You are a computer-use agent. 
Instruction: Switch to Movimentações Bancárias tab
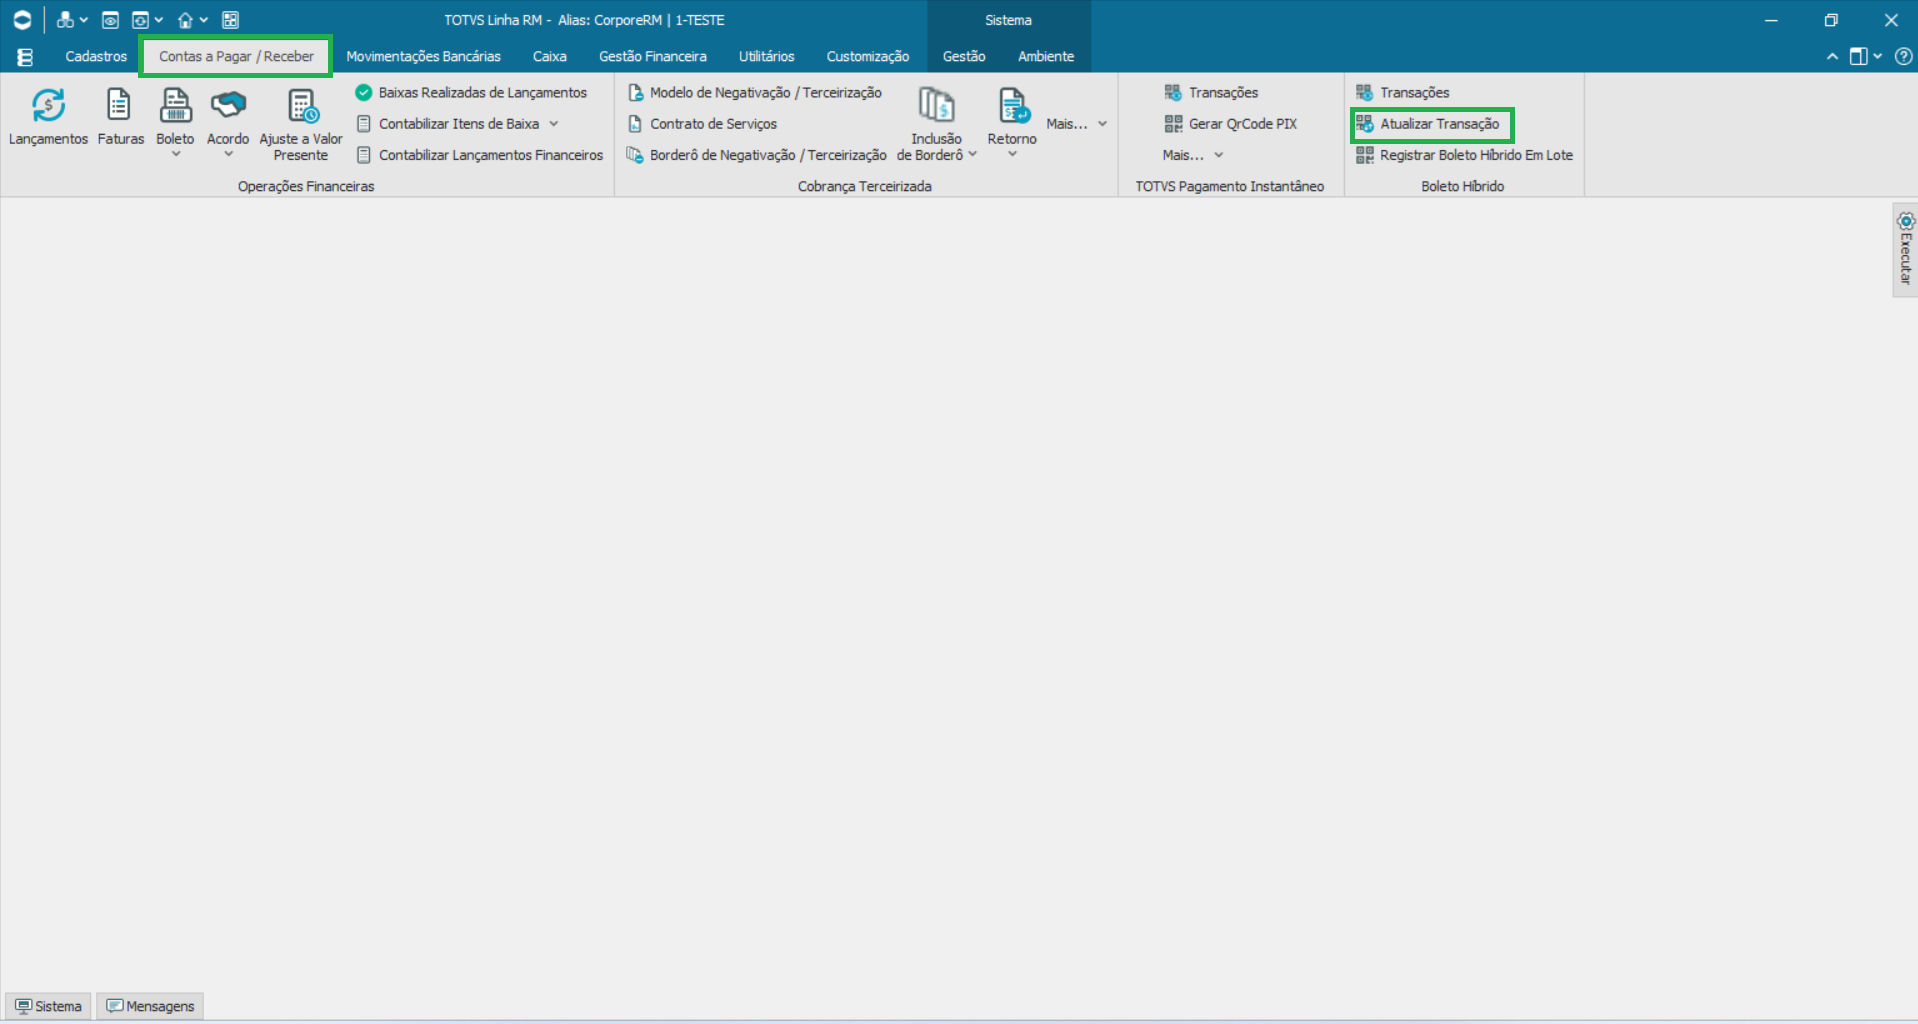[x=423, y=56]
